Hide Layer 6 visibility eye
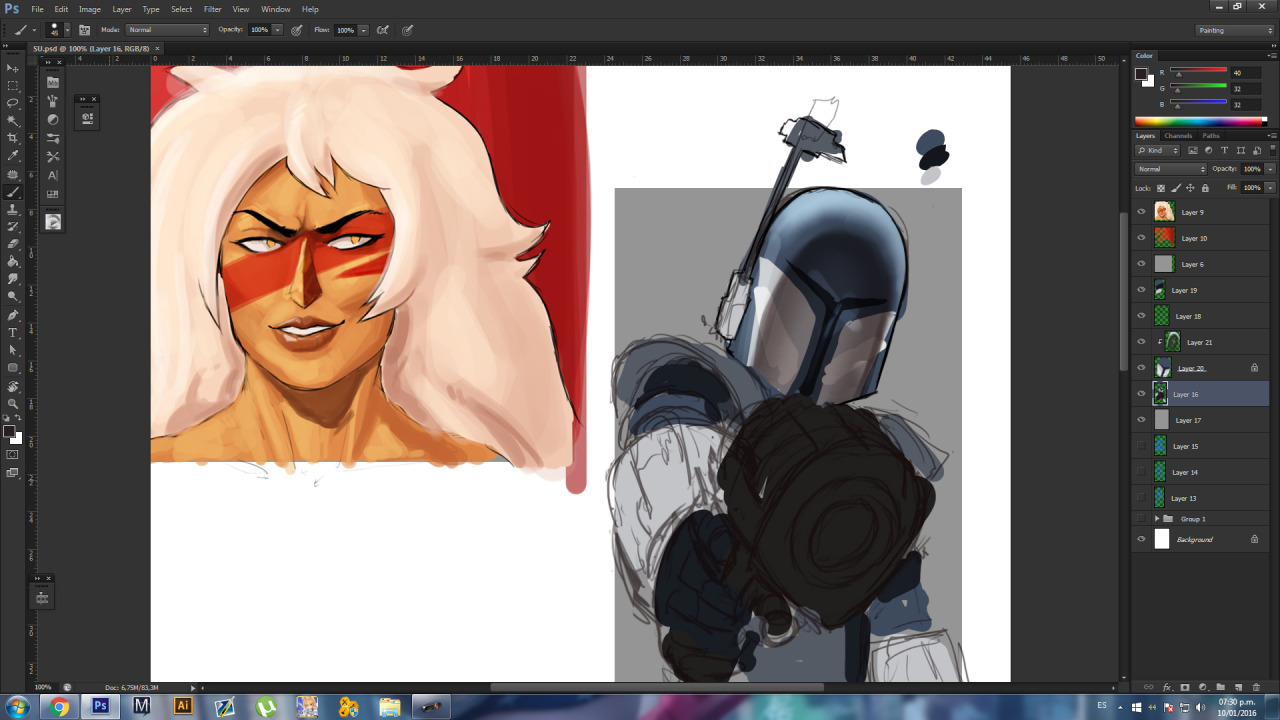The width and height of the screenshot is (1280, 720). click(x=1142, y=264)
